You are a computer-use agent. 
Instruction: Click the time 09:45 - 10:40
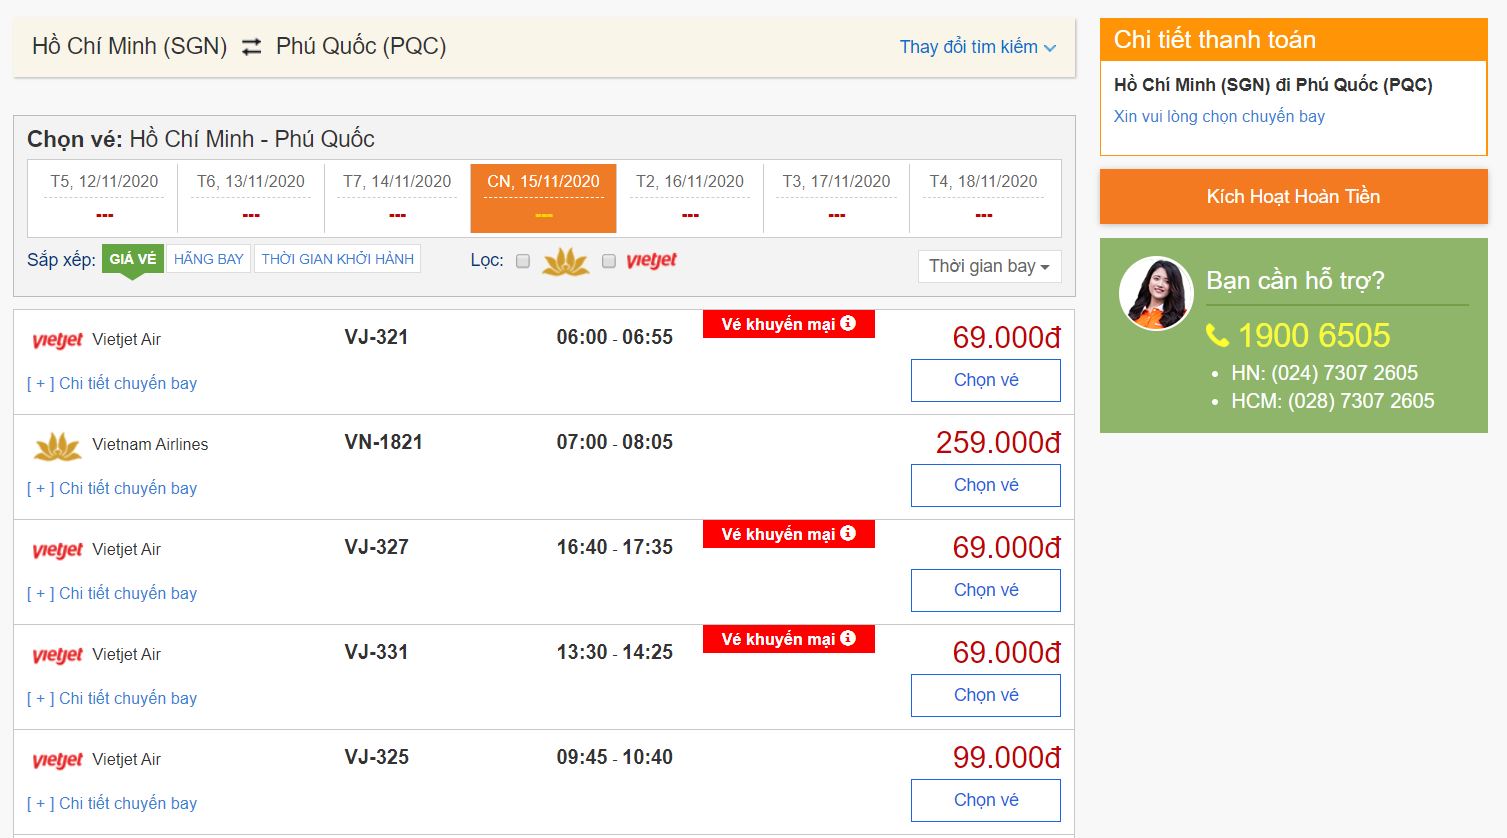(x=615, y=757)
